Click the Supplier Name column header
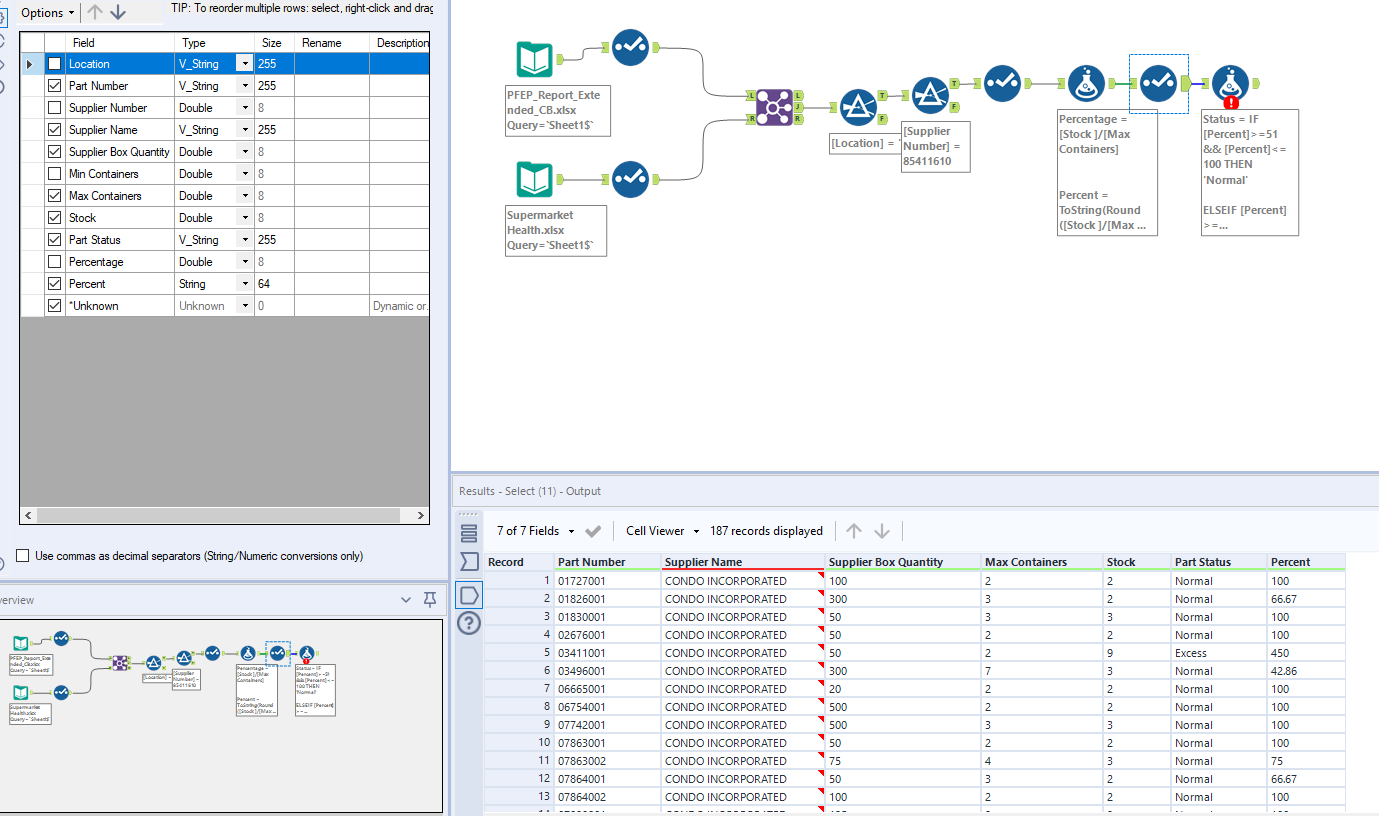Image resolution: width=1379 pixels, height=816 pixels. tap(703, 562)
